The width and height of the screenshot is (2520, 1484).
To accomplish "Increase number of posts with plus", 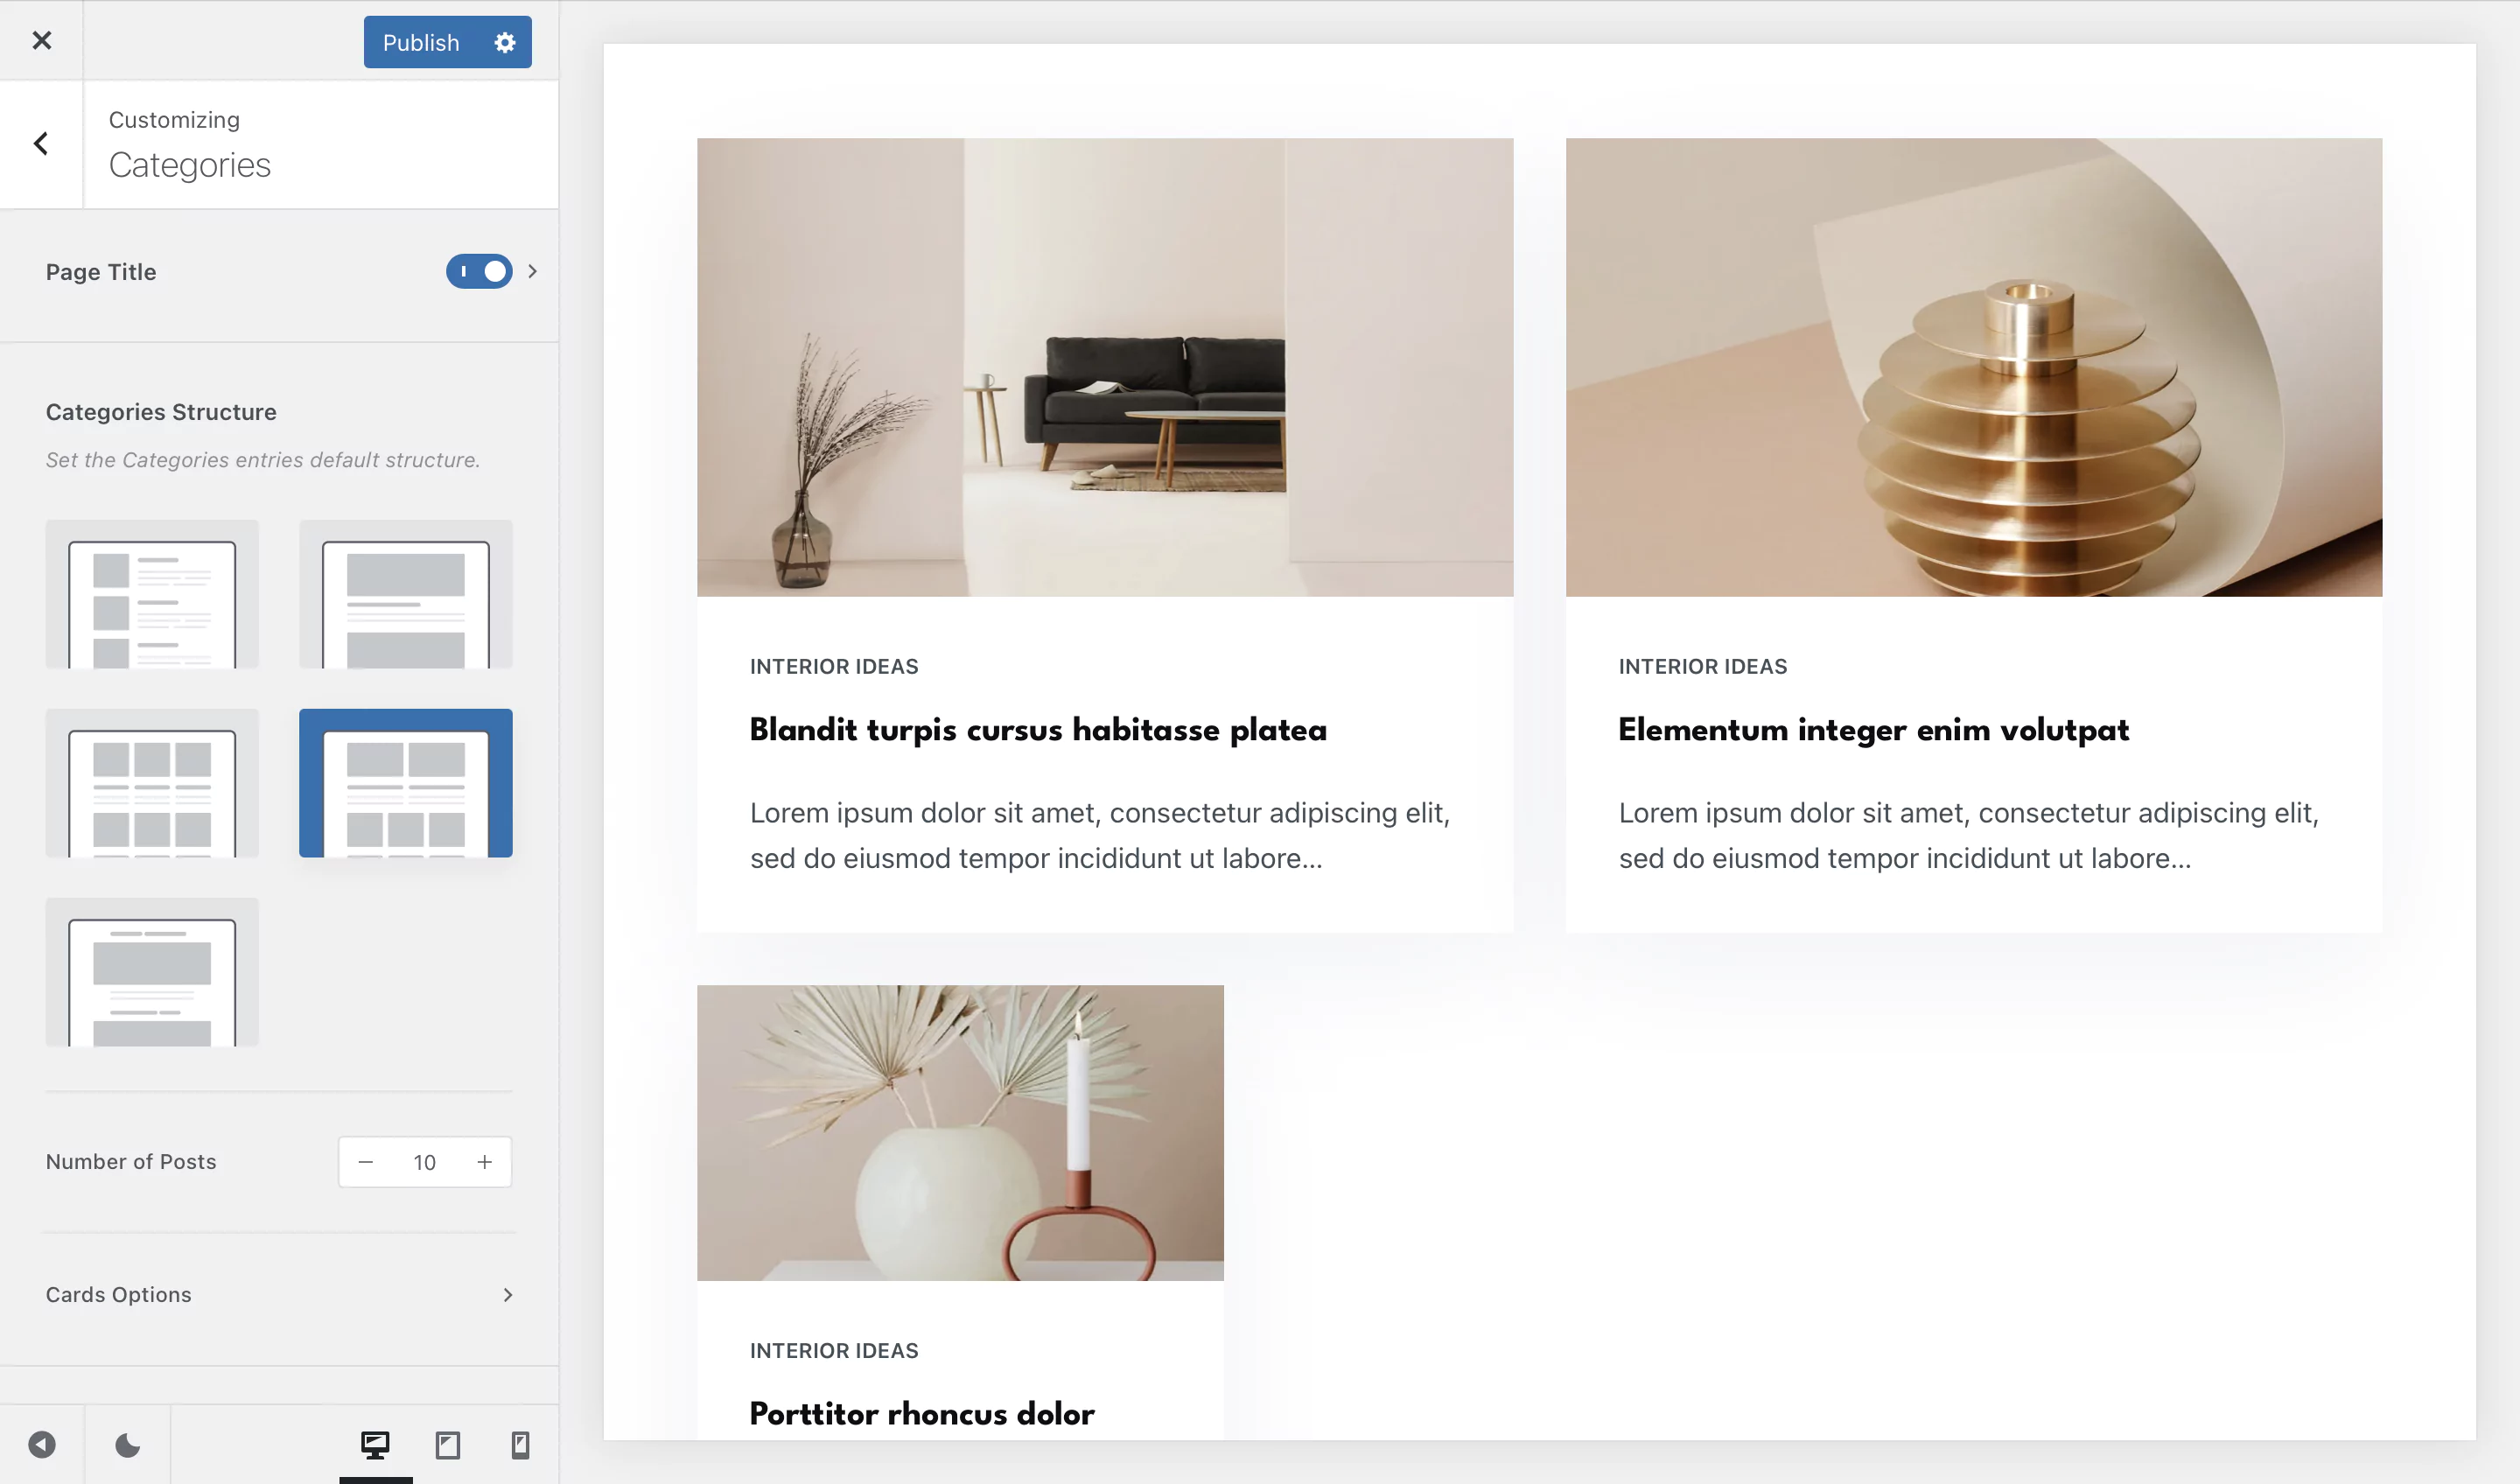I will click(485, 1162).
